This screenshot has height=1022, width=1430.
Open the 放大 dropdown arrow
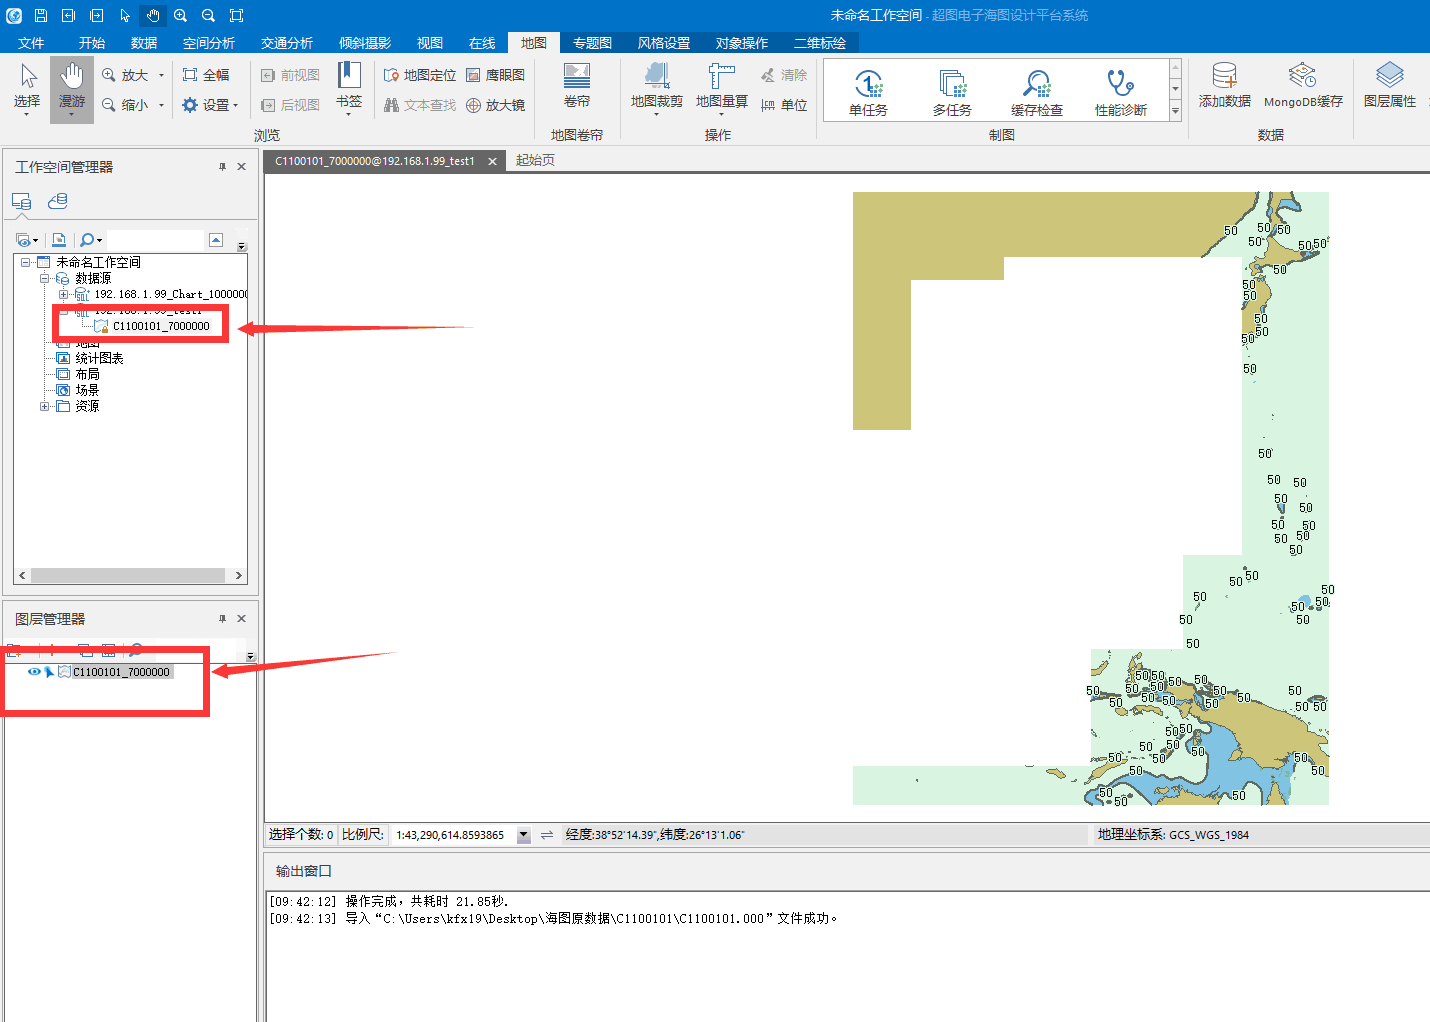(x=161, y=75)
